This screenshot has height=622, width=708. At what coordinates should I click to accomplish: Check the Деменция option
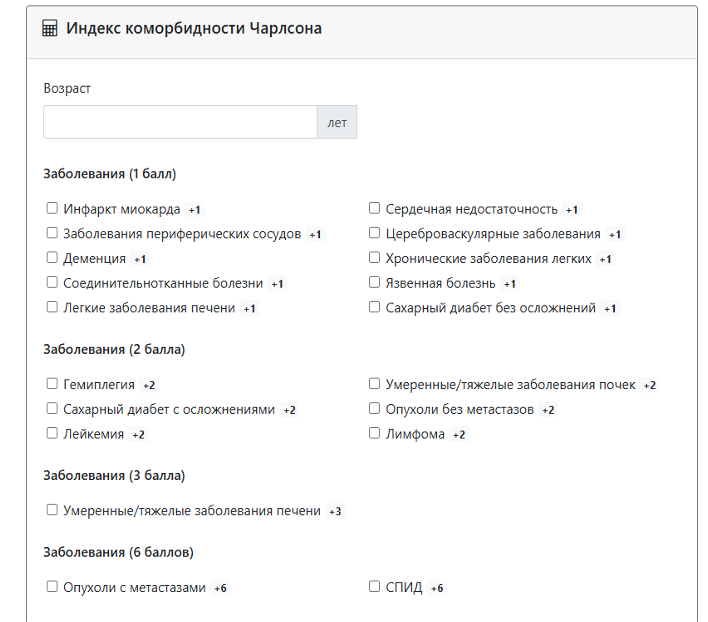coord(52,257)
